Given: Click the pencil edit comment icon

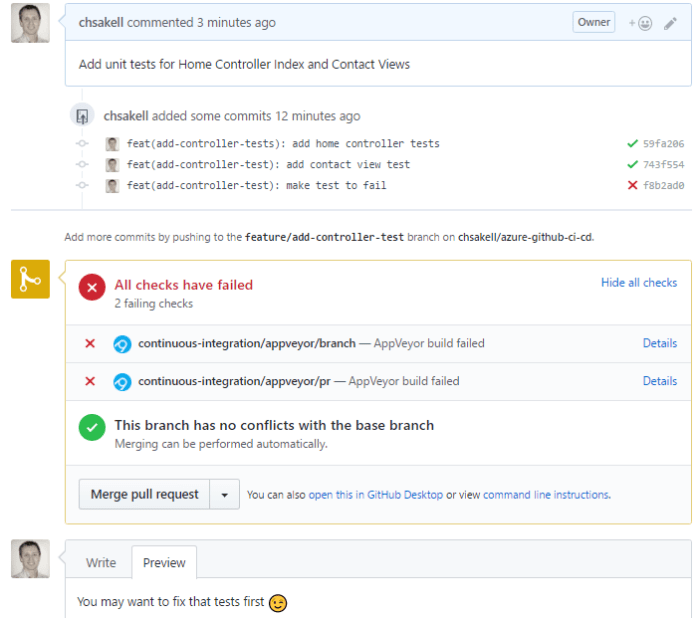Looking at the screenshot, I should (671, 23).
